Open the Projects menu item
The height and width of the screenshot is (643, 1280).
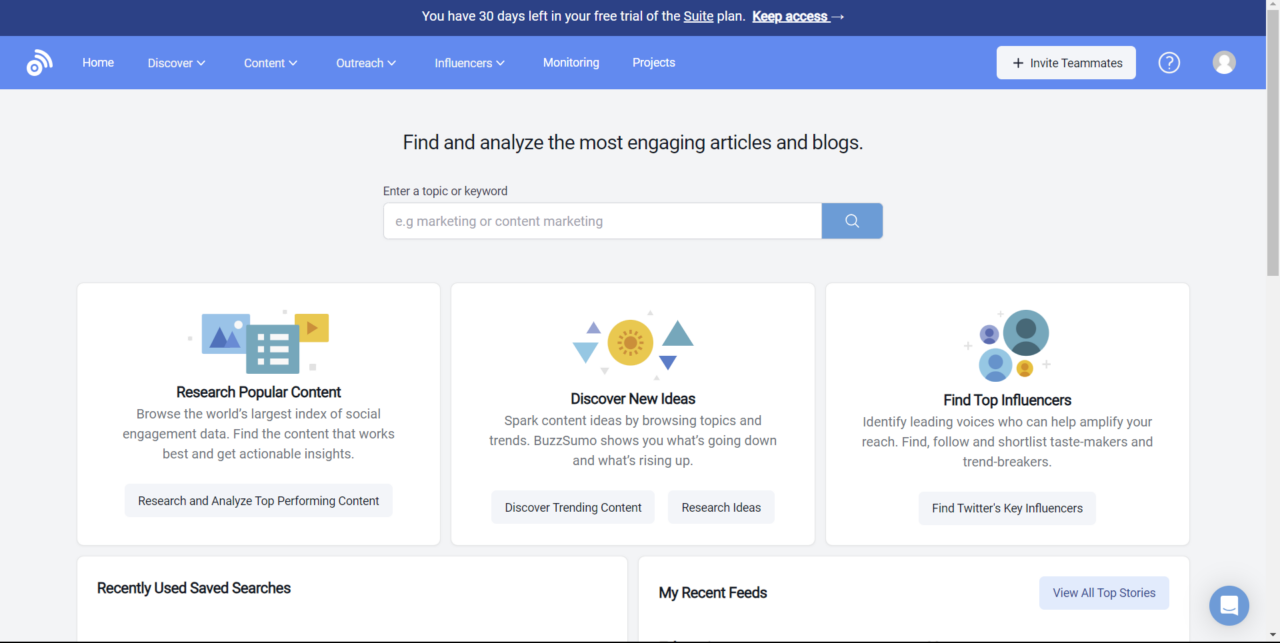(x=654, y=63)
